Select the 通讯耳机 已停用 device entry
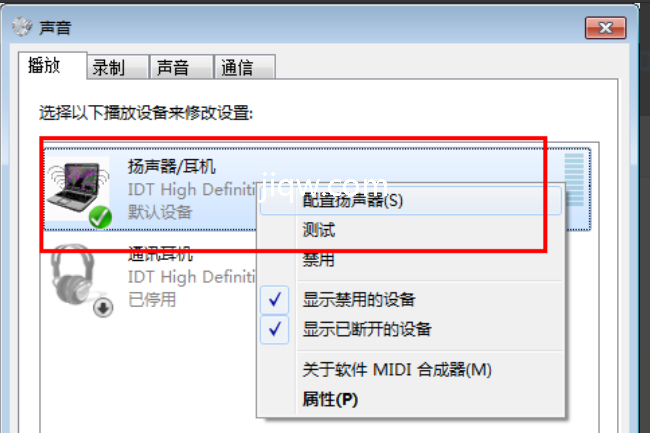This screenshot has width=650, height=433. point(149,277)
